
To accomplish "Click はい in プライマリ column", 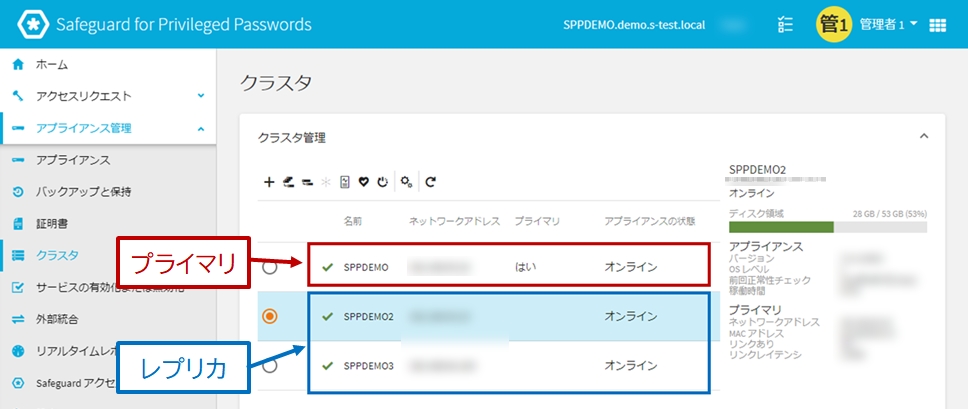I will [x=525, y=267].
